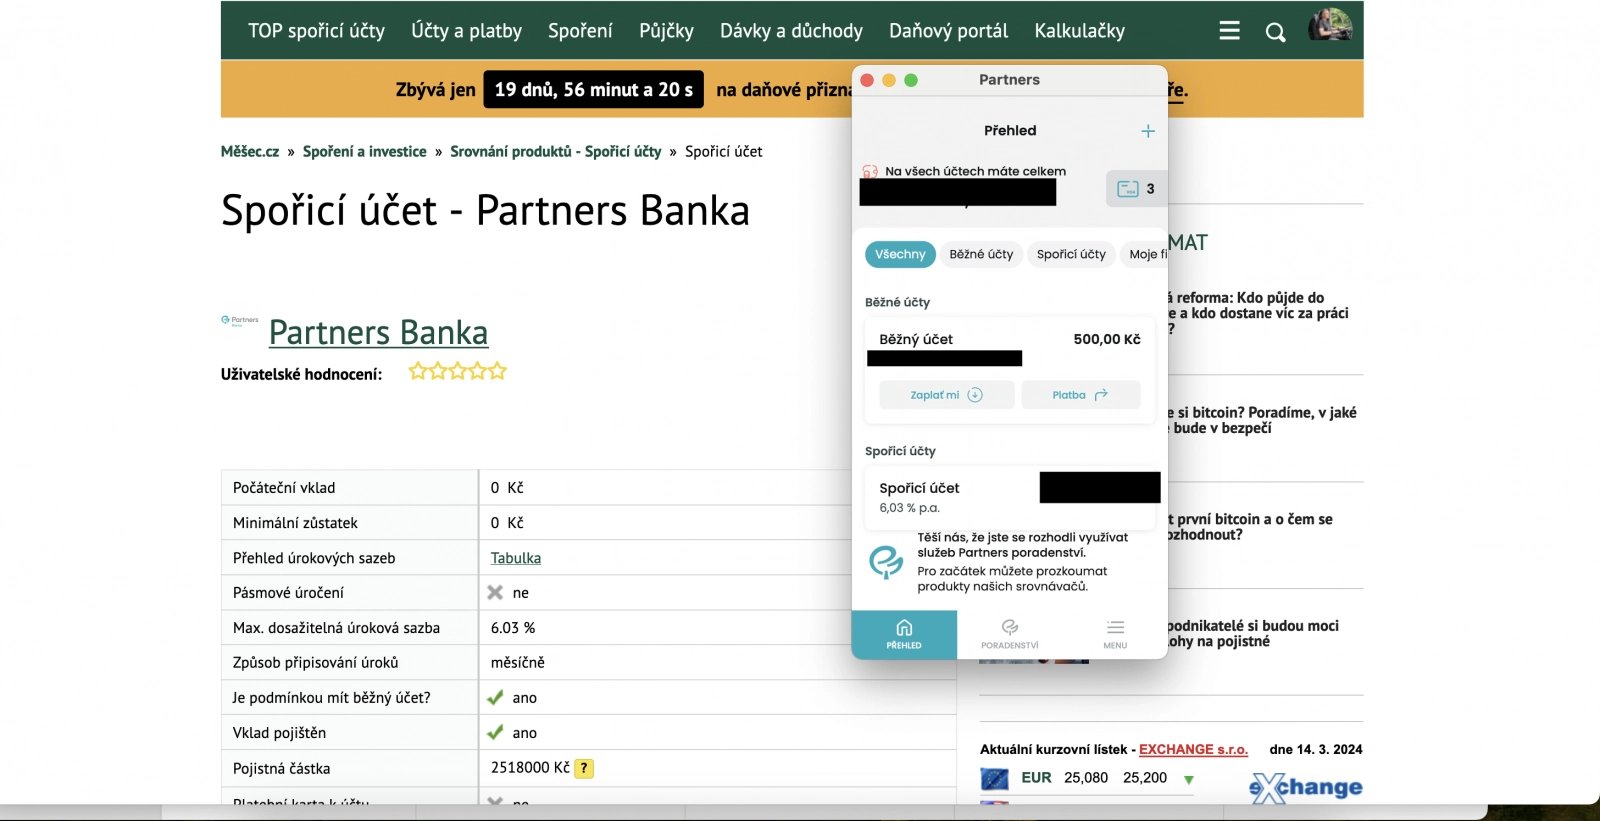Open cards counter showing 3 in Partners app
1600x821 pixels.
pyautogui.click(x=1136, y=188)
